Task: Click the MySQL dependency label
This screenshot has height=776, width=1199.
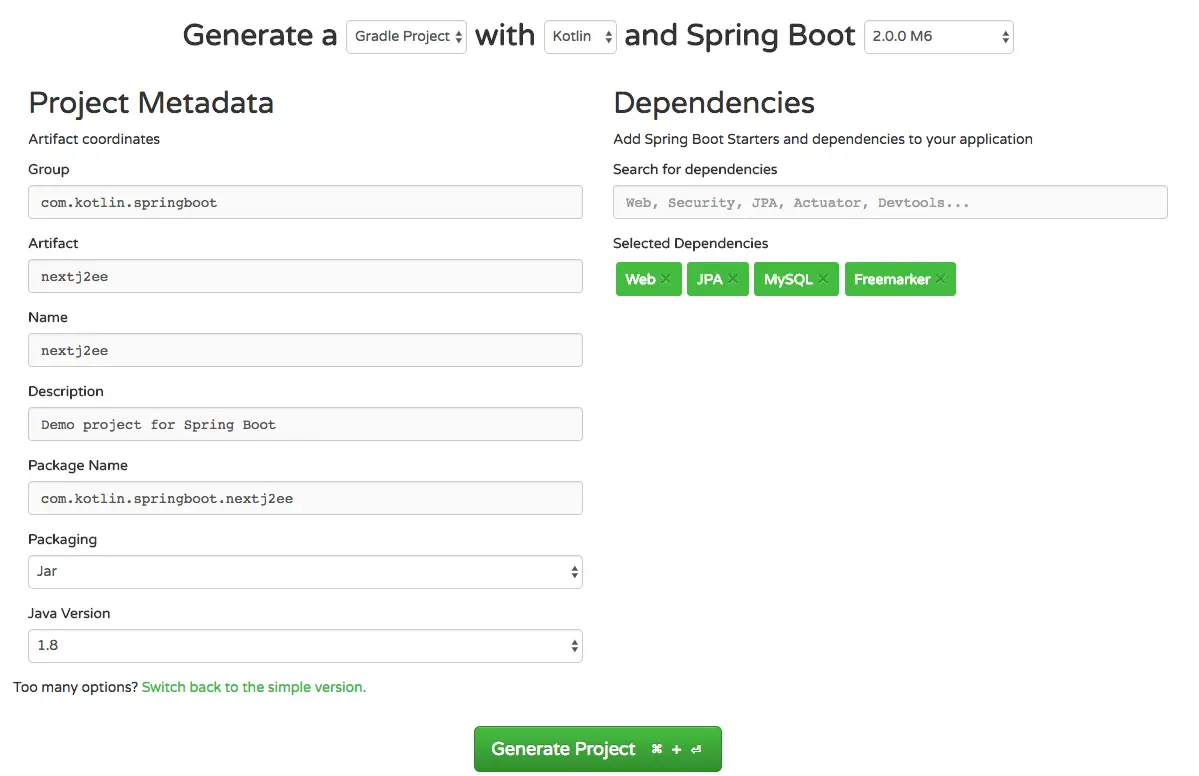Action: point(788,279)
